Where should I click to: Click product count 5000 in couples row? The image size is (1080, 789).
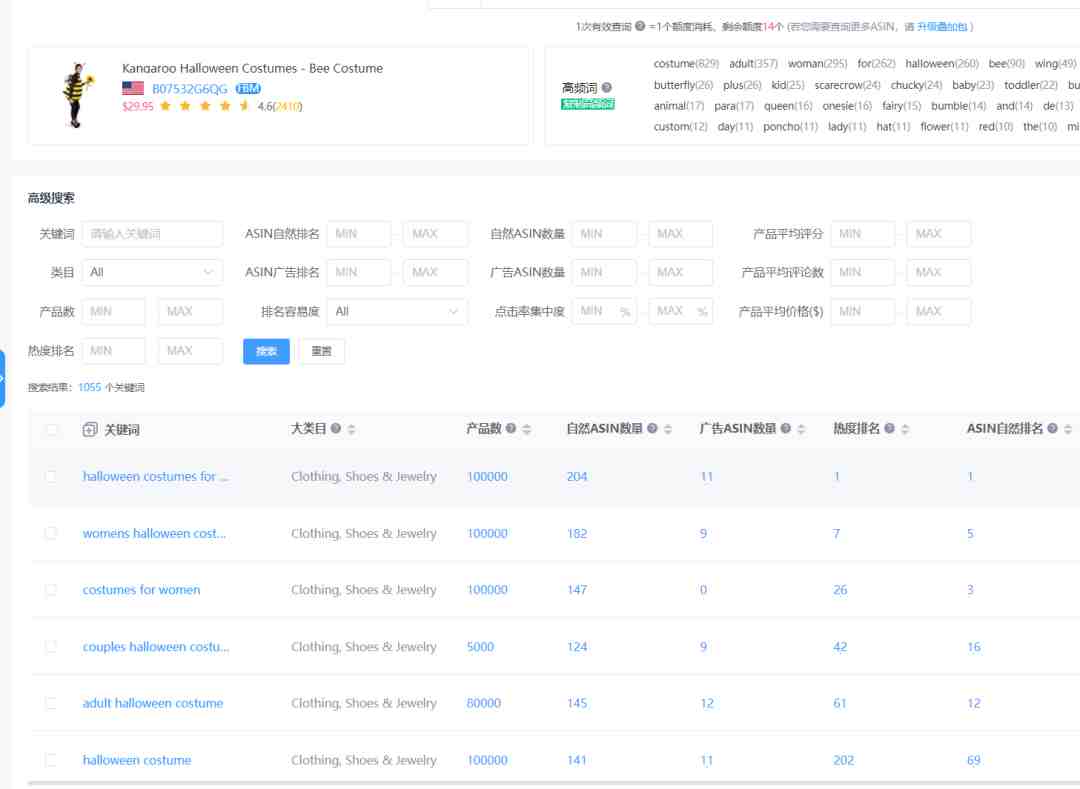pos(480,646)
